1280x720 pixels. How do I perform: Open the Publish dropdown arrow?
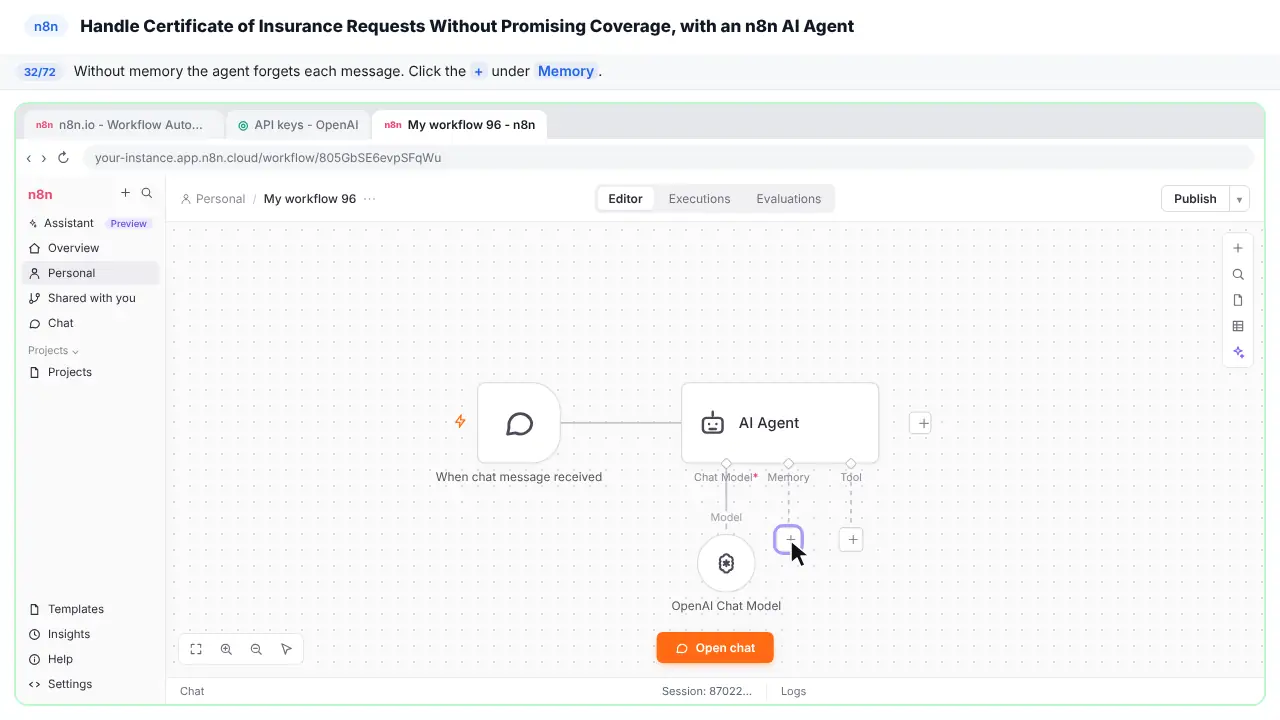(x=1239, y=199)
